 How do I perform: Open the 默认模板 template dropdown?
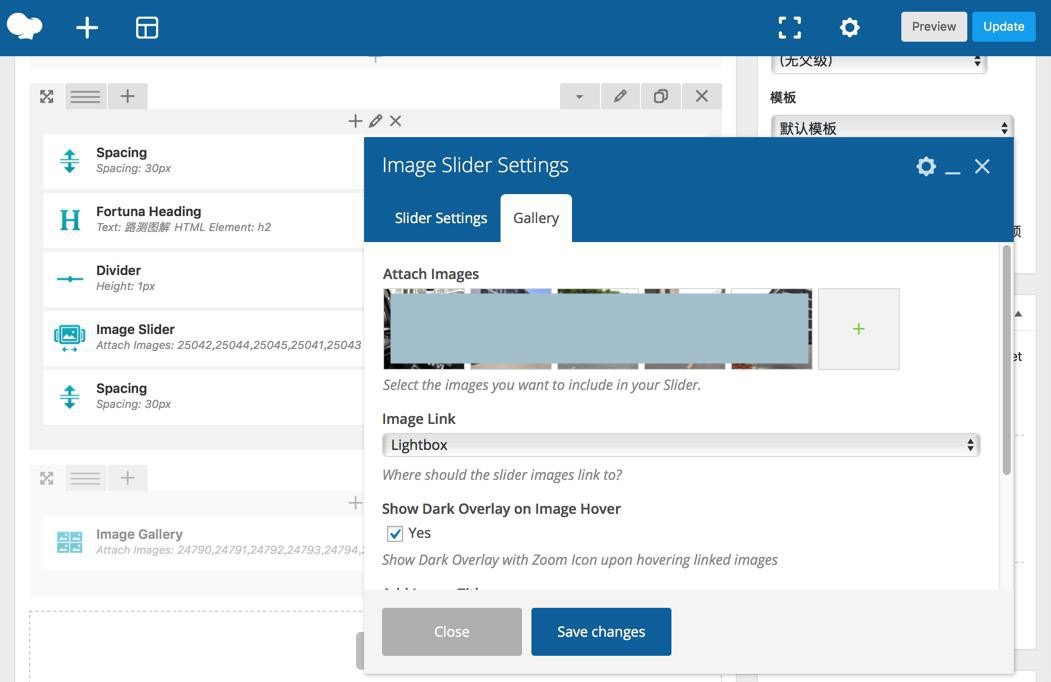pos(892,128)
